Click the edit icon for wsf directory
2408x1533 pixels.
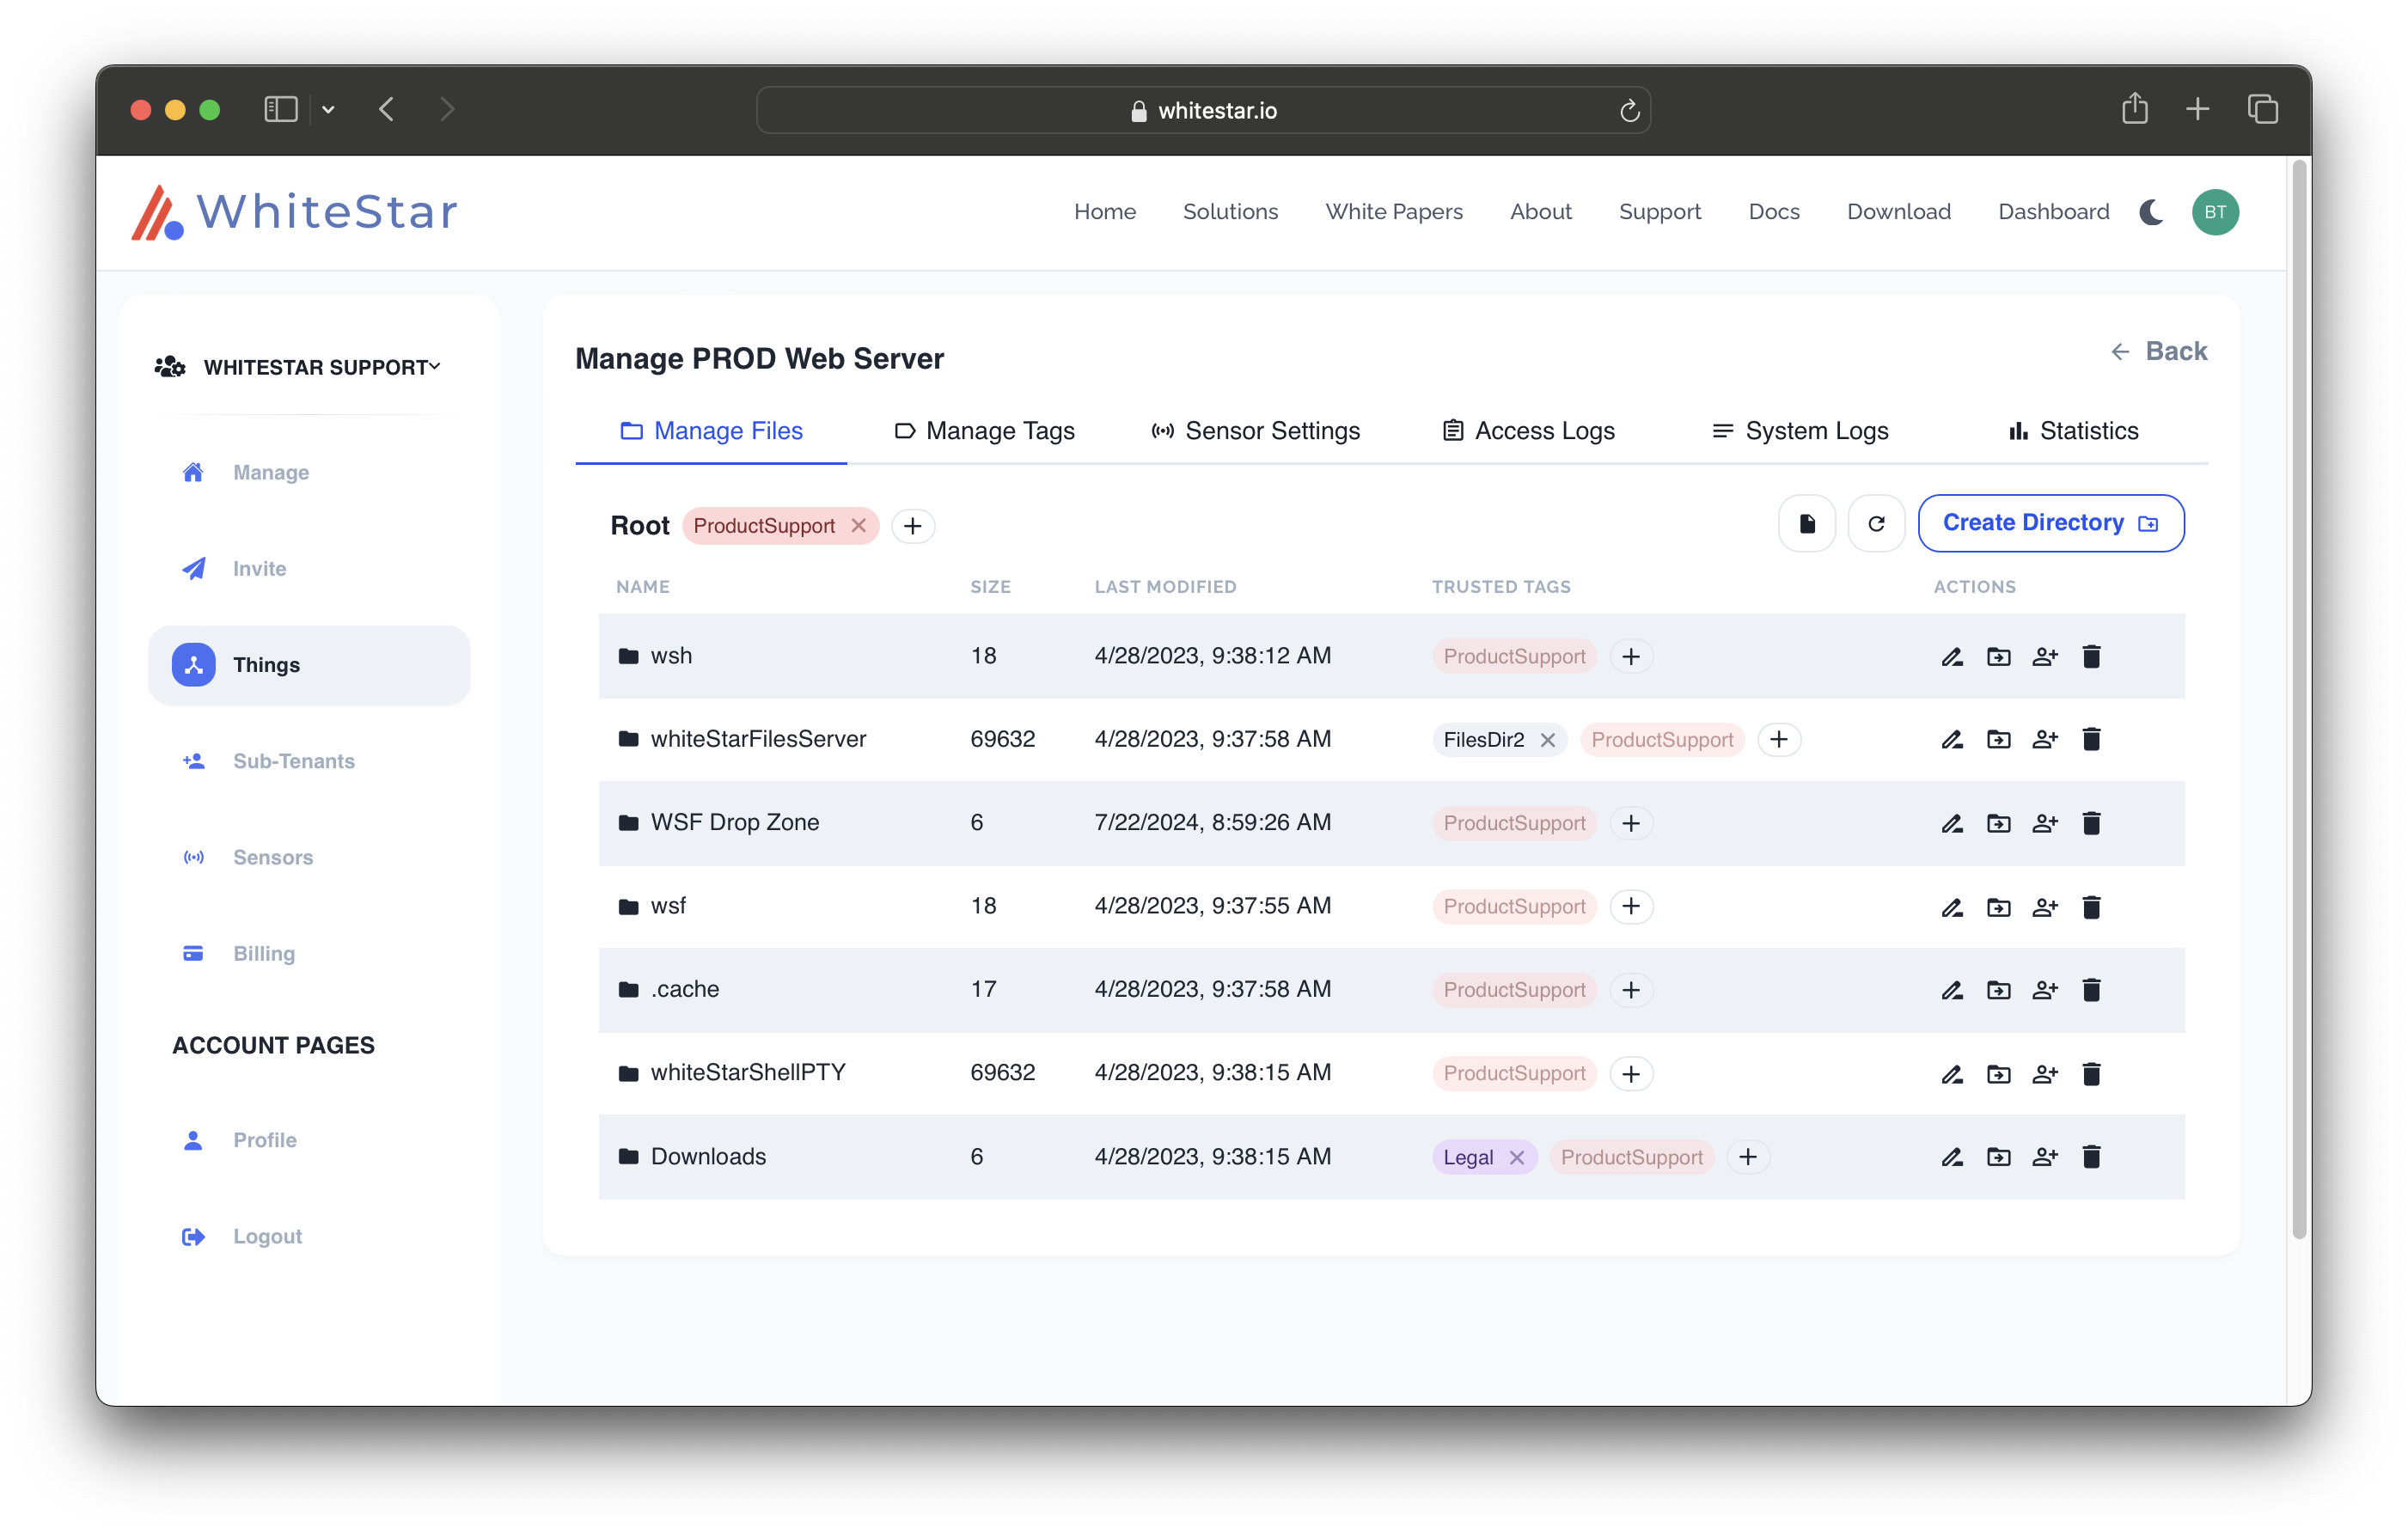pos(1950,905)
